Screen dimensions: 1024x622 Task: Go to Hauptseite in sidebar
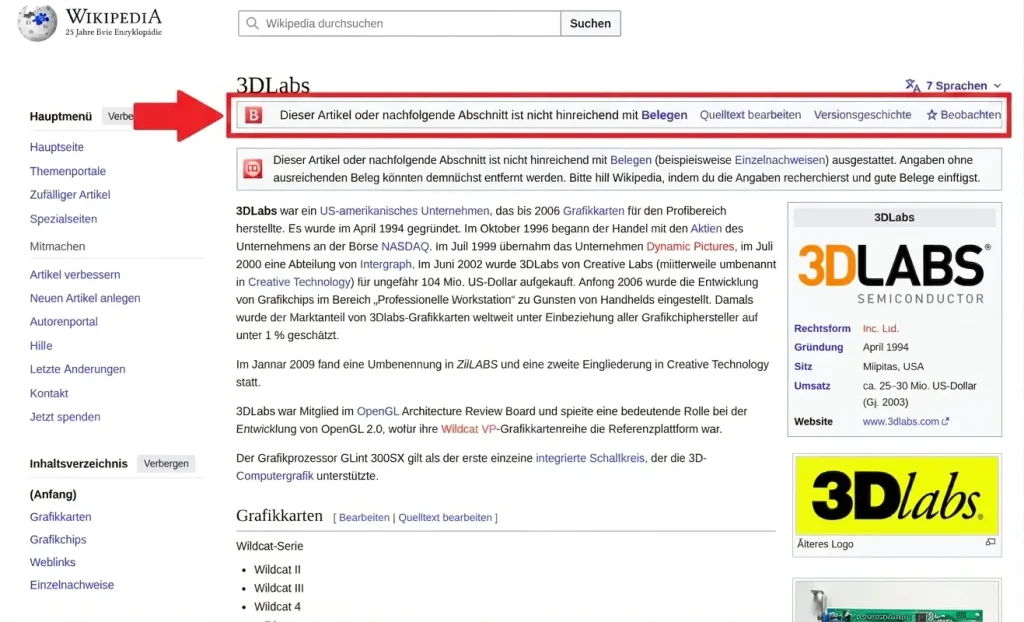[x=57, y=147]
